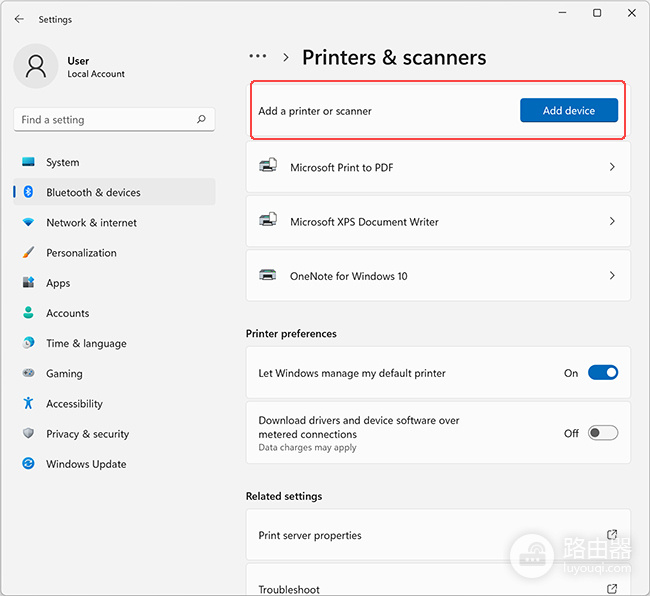Click the Gaming controller icon

(x=28, y=373)
